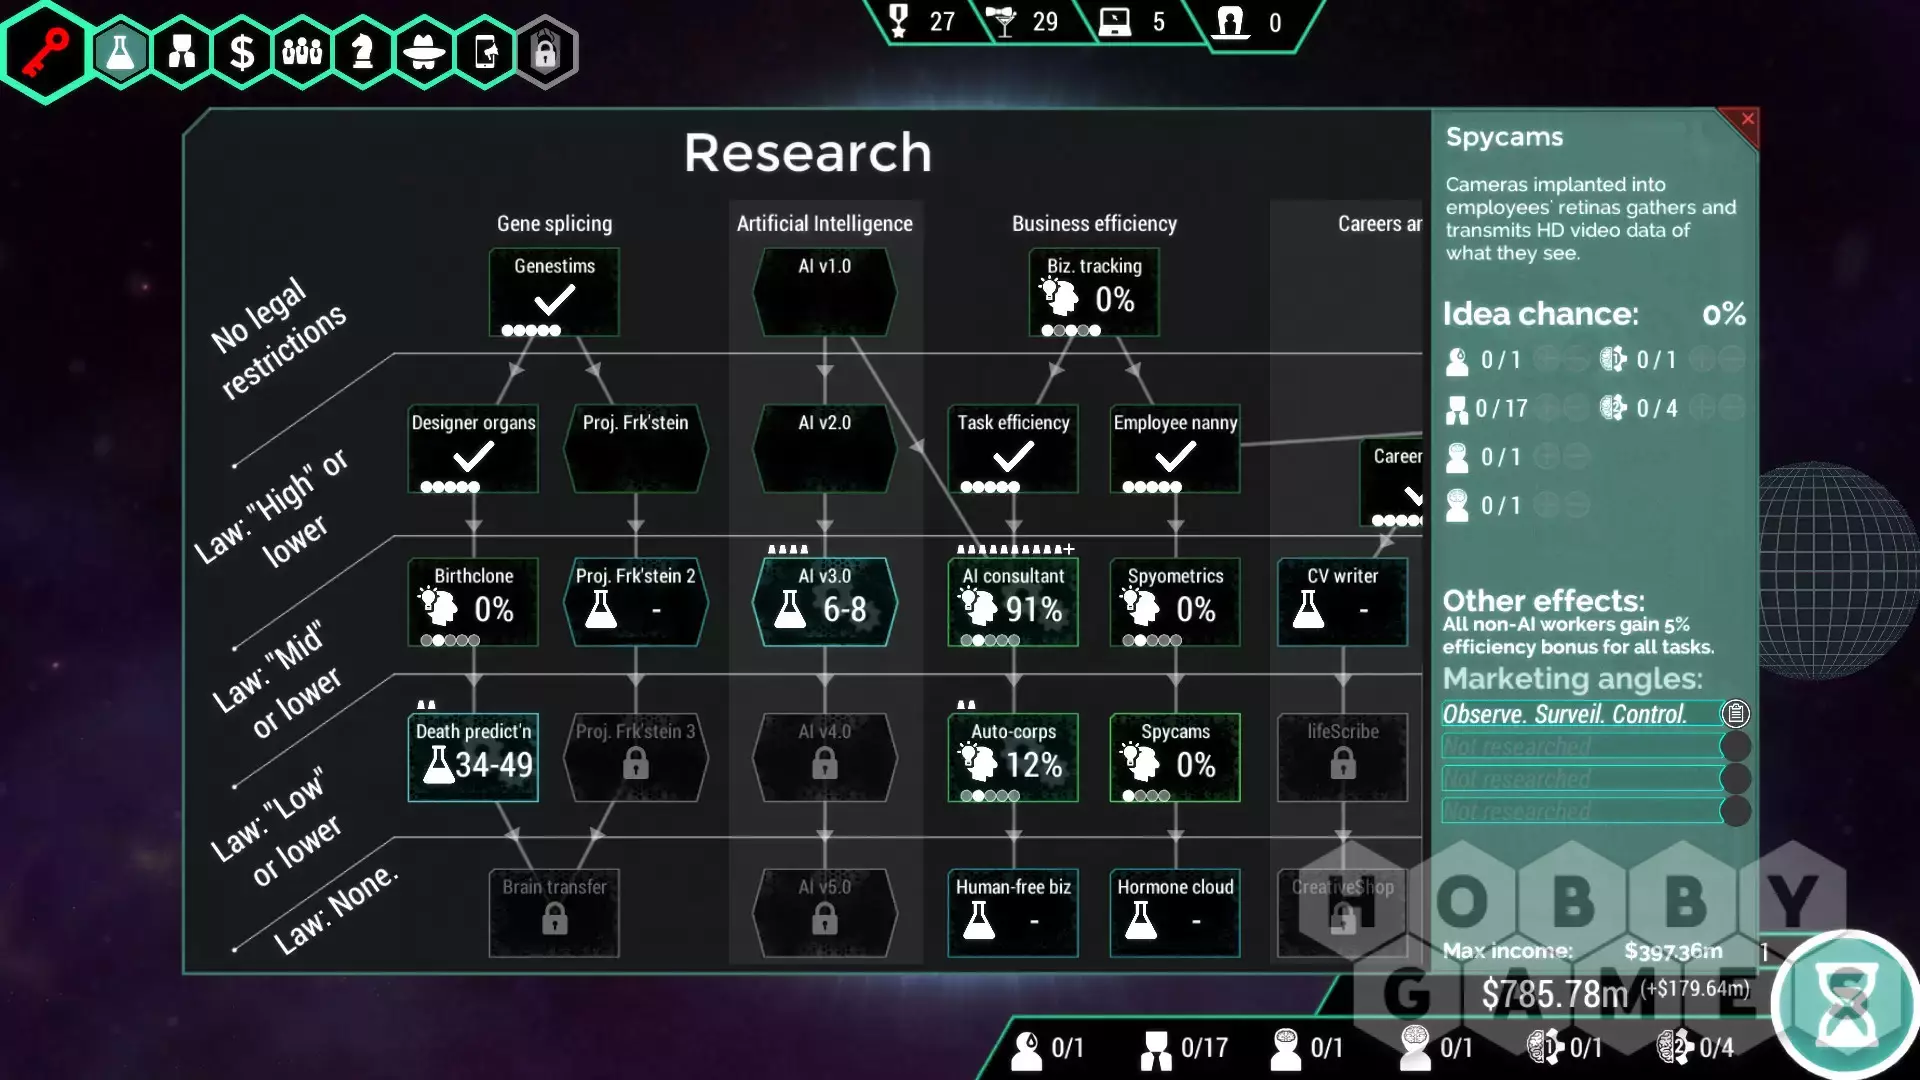Click the clipboard icon beside Observe. Surveil. Control.

point(1735,713)
